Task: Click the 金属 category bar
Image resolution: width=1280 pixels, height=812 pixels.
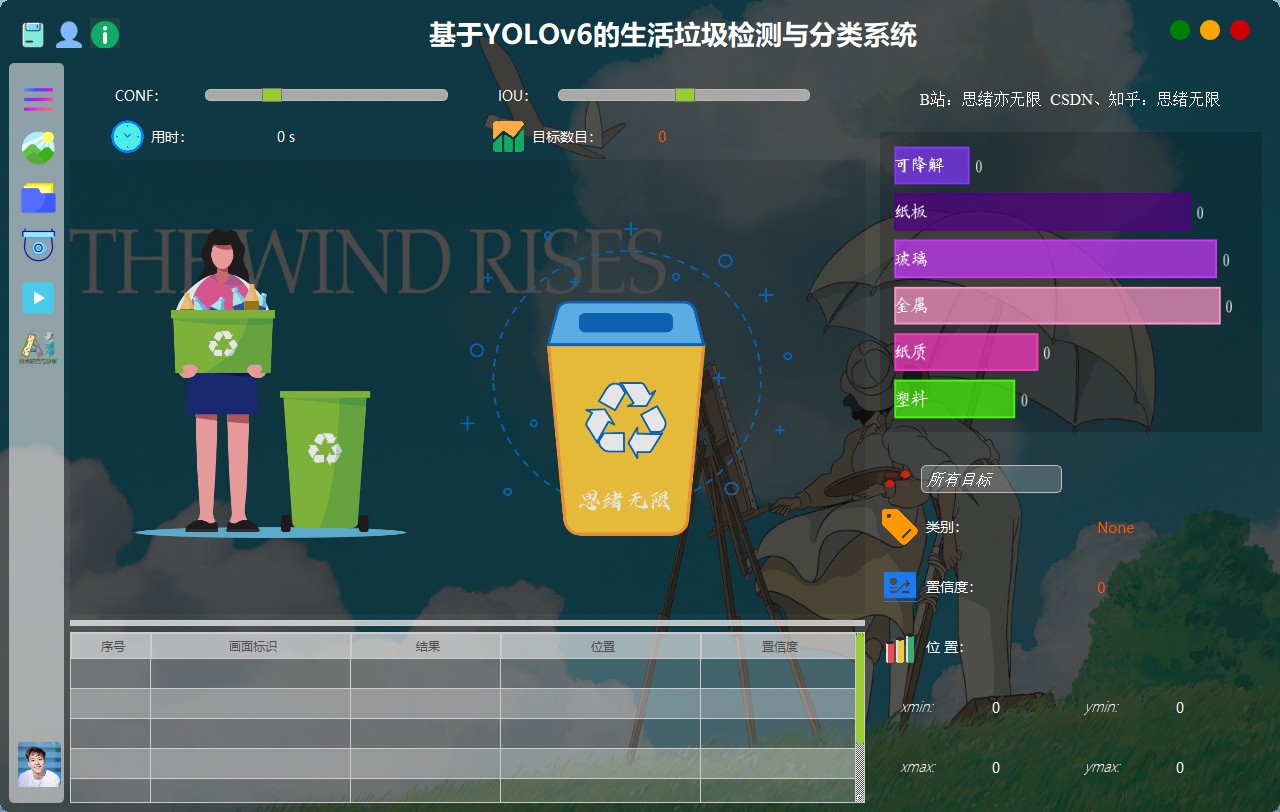Action: click(1057, 305)
